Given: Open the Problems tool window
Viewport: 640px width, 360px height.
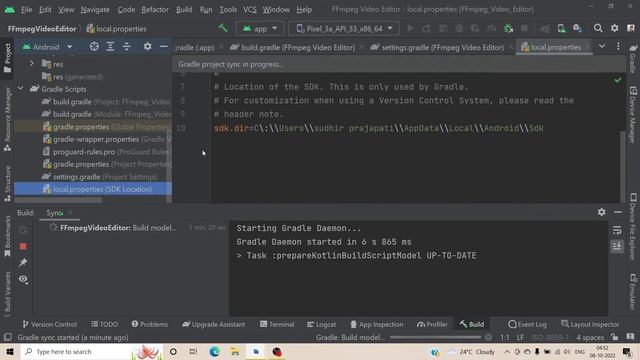Looking at the screenshot, I should (149, 324).
